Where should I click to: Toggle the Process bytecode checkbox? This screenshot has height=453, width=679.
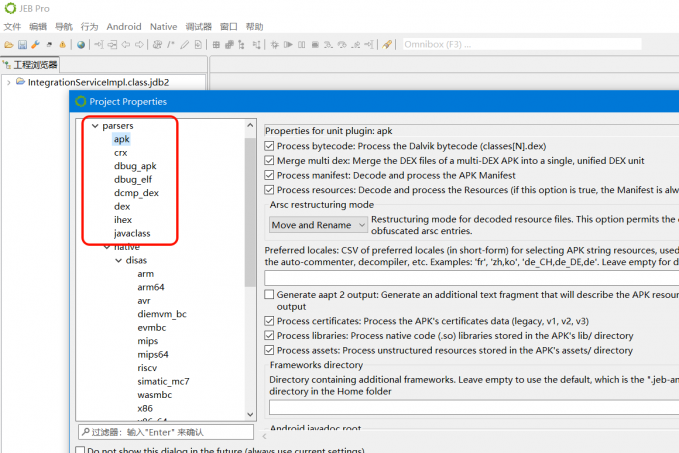269,146
